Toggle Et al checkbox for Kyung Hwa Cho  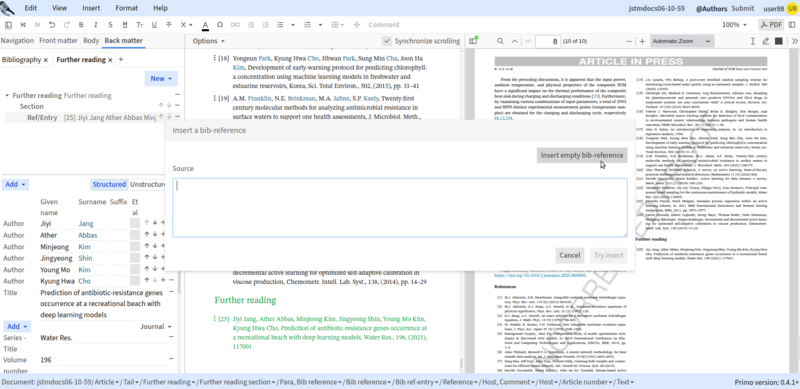(x=135, y=281)
